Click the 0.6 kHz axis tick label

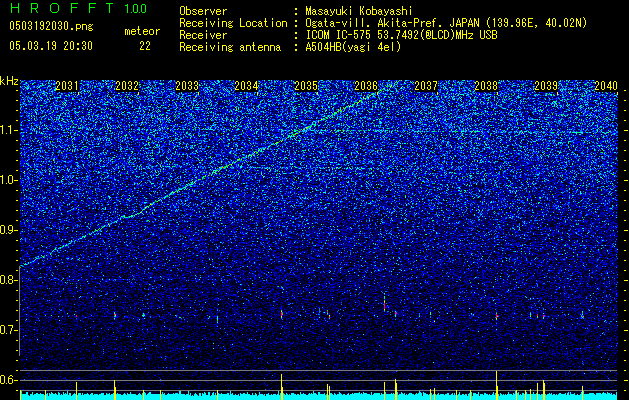9,380
